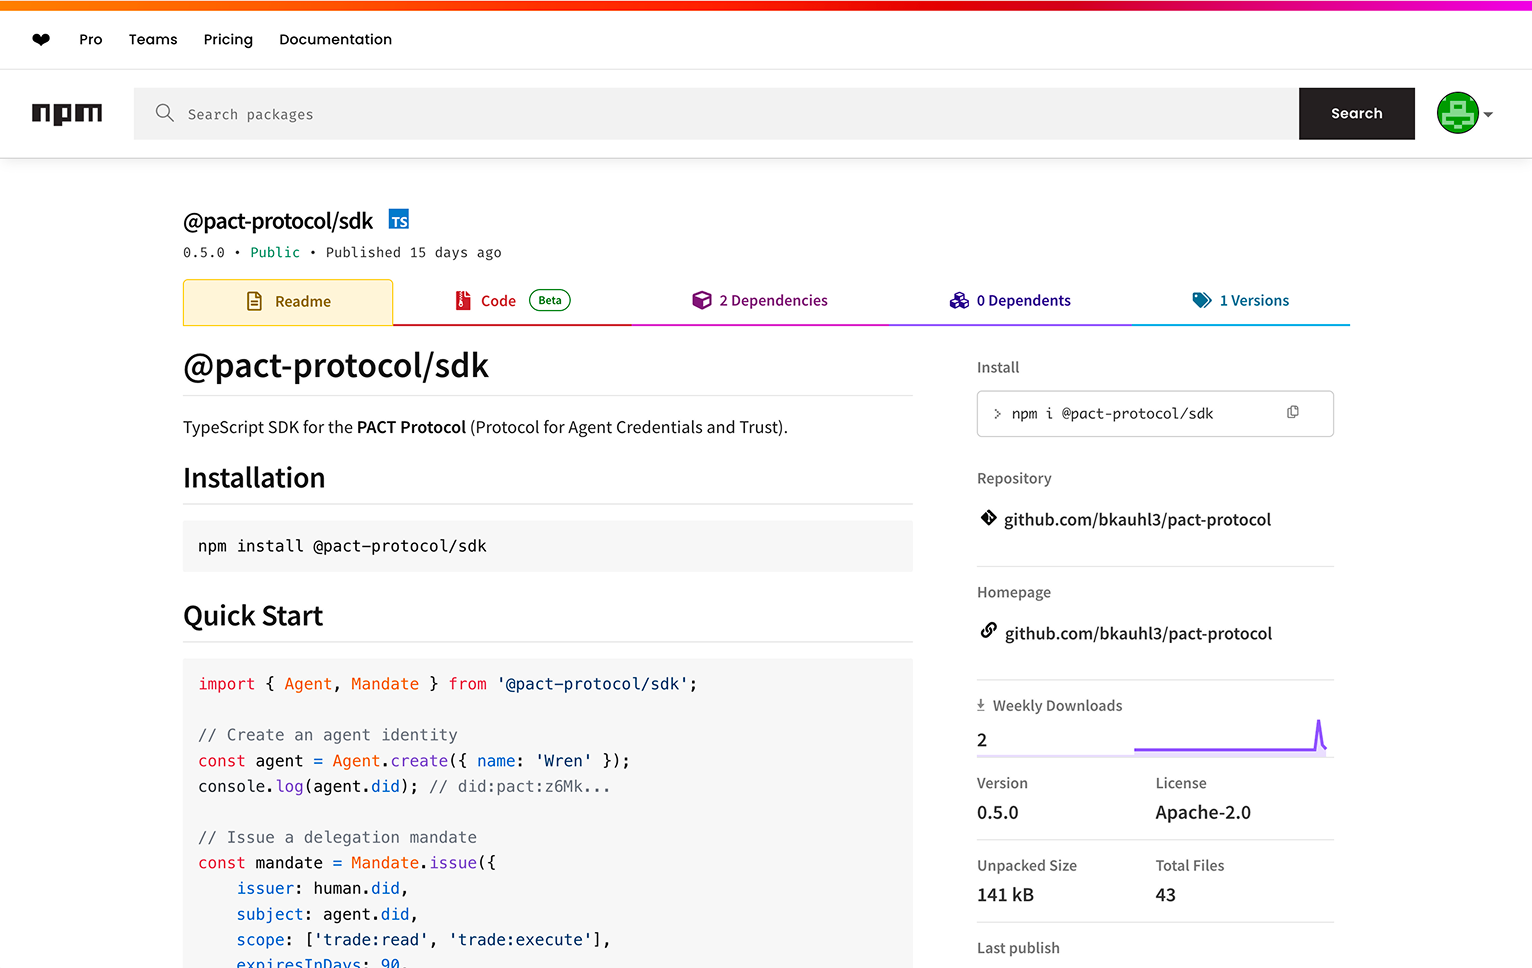Click the Beta badge next to Code

[x=550, y=300]
